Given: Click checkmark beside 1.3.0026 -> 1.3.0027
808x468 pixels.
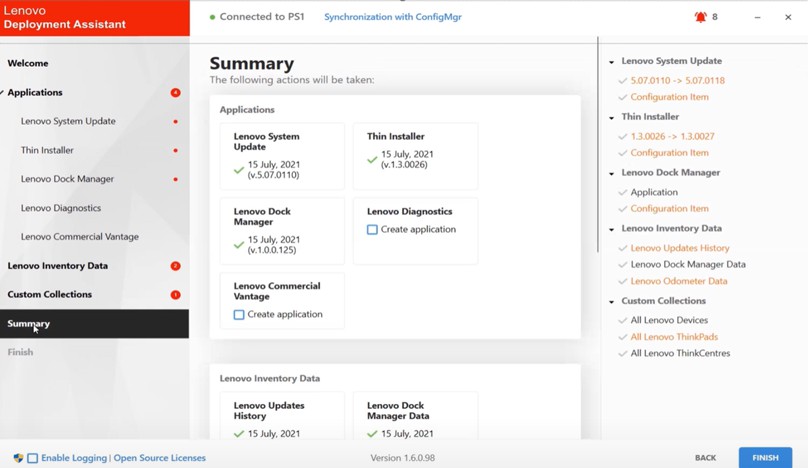Looking at the screenshot, I should (622, 137).
